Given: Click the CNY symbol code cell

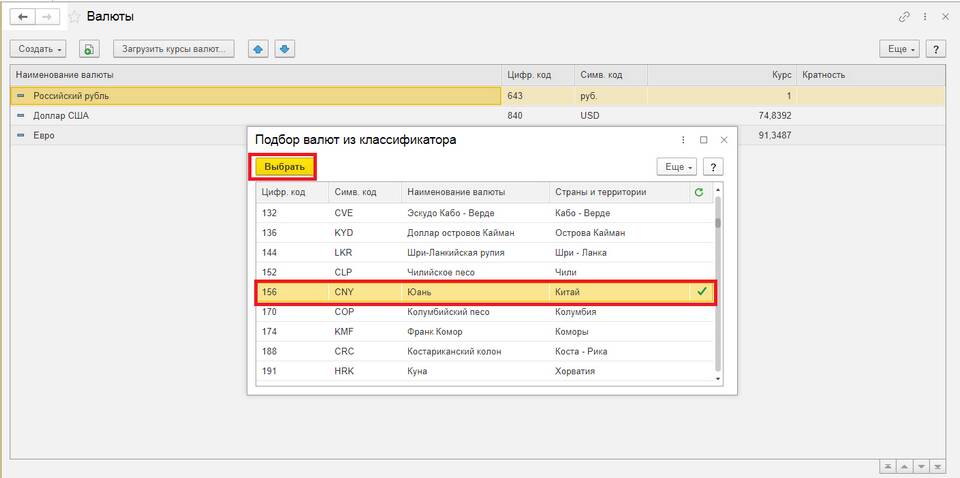Looking at the screenshot, I should pos(344,293).
